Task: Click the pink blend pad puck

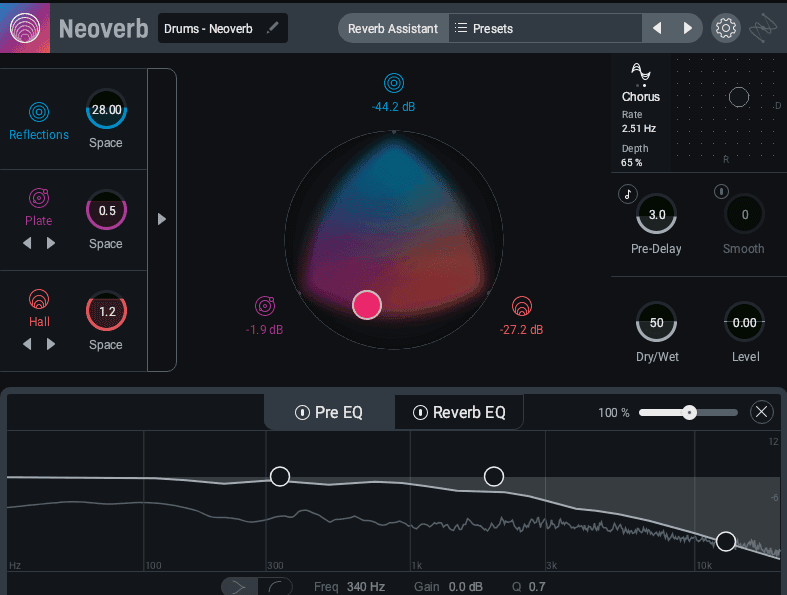Action: pyautogui.click(x=367, y=305)
